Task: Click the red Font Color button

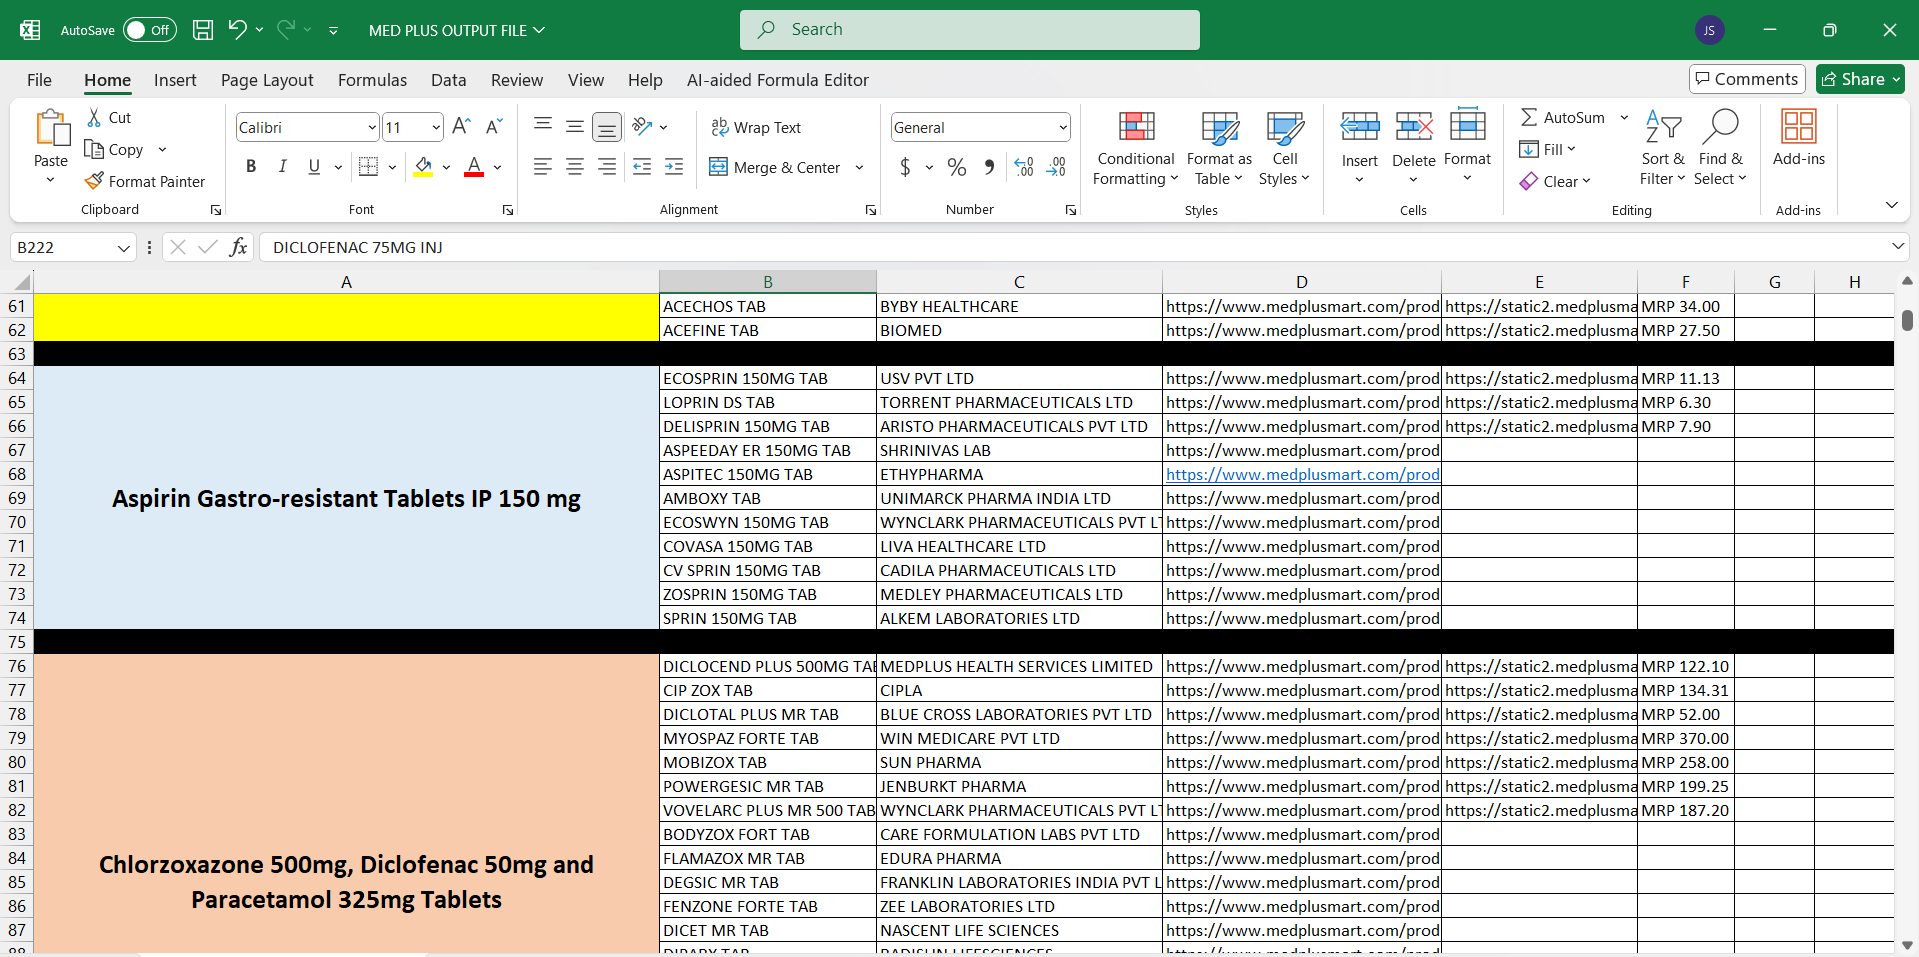Action: tap(474, 167)
